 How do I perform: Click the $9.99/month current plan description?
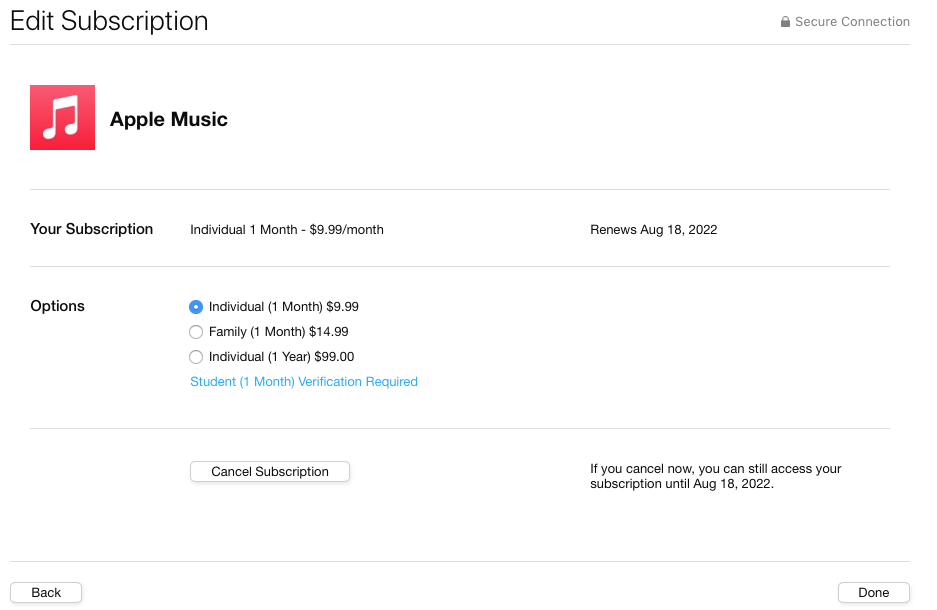pos(287,230)
